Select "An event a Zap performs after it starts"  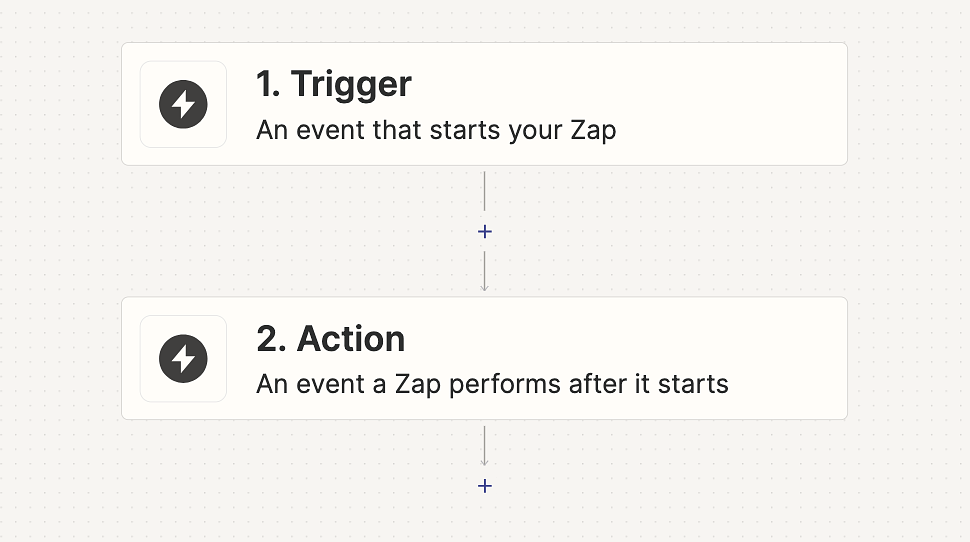492,384
